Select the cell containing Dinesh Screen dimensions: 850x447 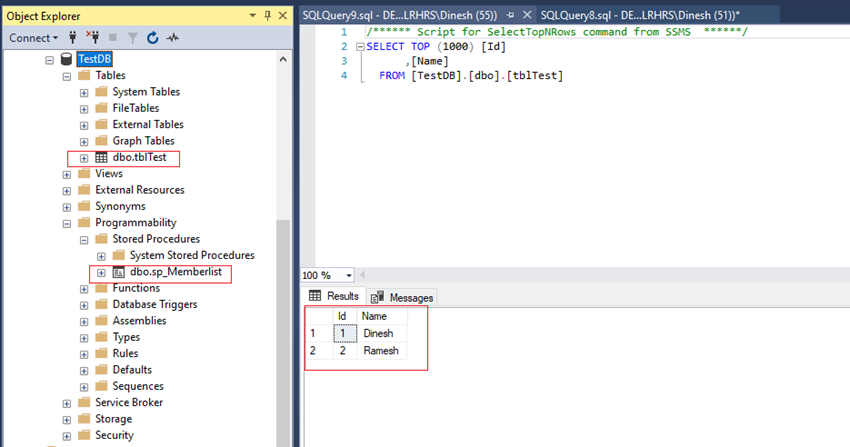381,333
